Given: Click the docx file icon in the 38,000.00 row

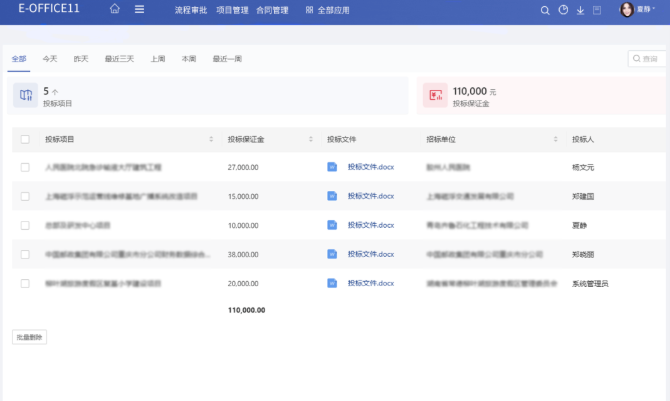Looking at the screenshot, I should click(333, 254).
